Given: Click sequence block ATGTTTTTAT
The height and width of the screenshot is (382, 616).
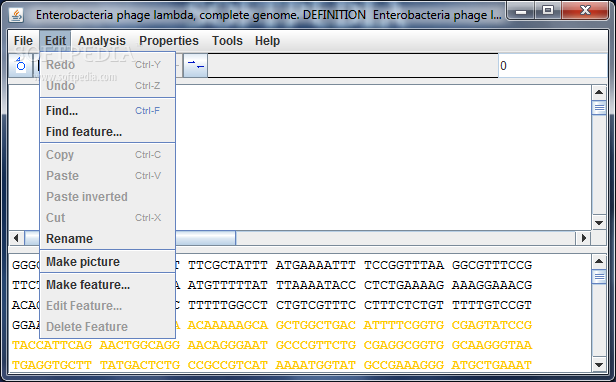Looking at the screenshot, I should pyautogui.click(x=228, y=285).
